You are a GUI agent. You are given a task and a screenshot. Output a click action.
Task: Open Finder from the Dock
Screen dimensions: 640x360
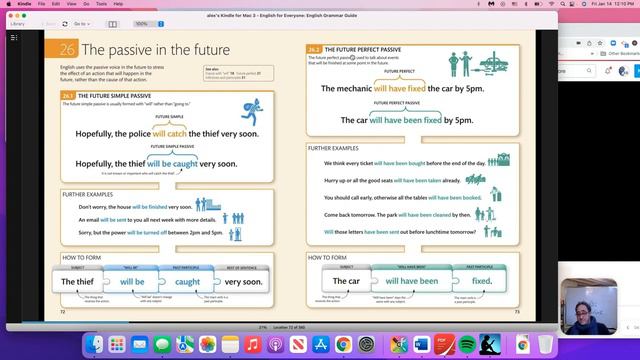coord(94,344)
